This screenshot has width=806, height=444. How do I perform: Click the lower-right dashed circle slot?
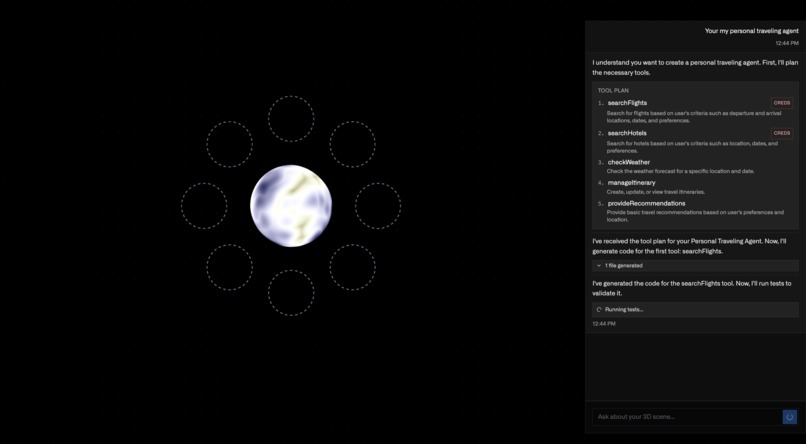(352, 267)
